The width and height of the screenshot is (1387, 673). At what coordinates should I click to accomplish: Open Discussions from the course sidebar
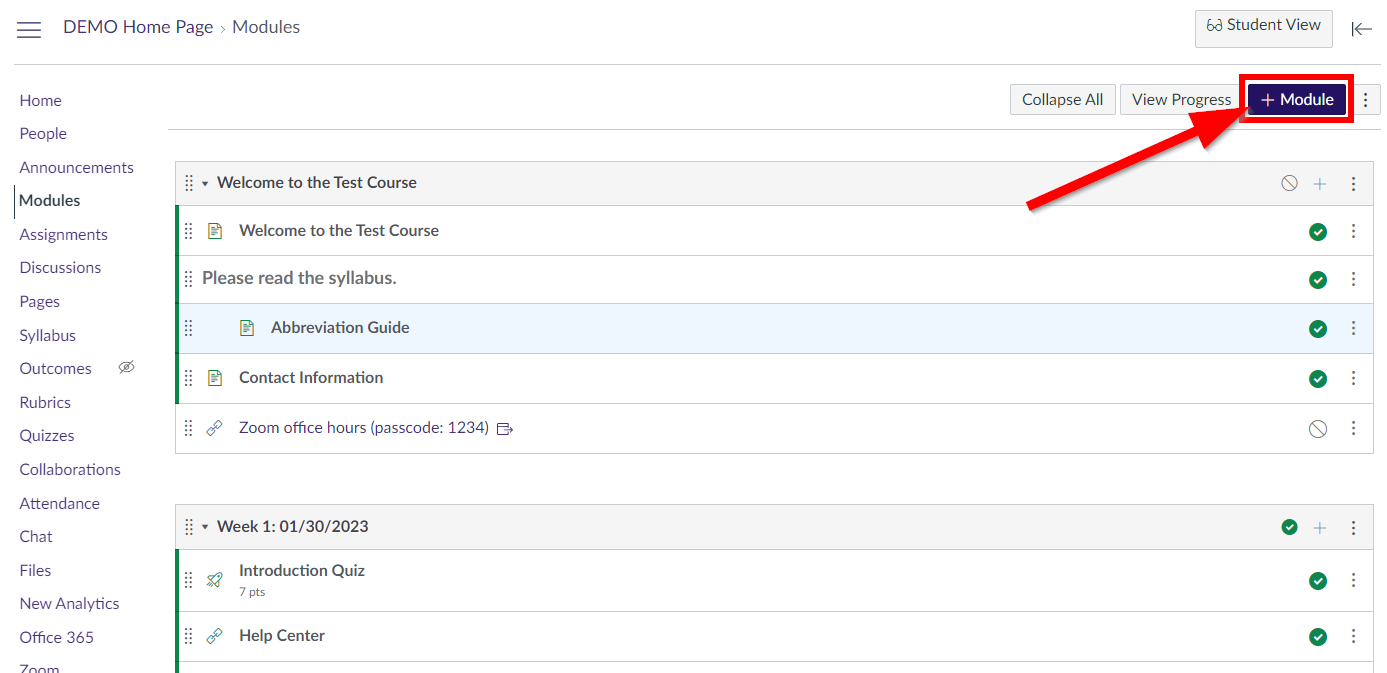point(60,267)
